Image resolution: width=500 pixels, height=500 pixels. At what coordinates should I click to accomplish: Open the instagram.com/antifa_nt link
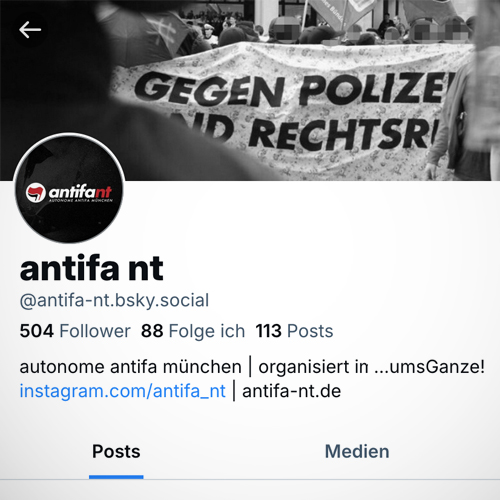point(123,391)
